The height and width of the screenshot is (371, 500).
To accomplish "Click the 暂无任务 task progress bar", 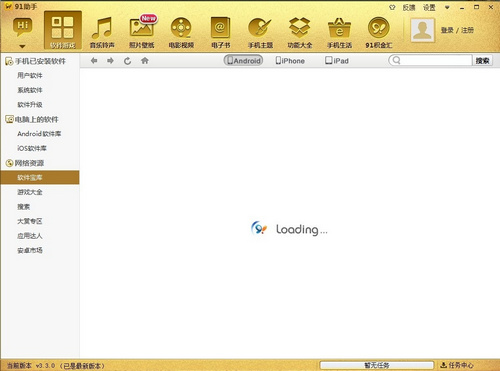I will point(377,365).
